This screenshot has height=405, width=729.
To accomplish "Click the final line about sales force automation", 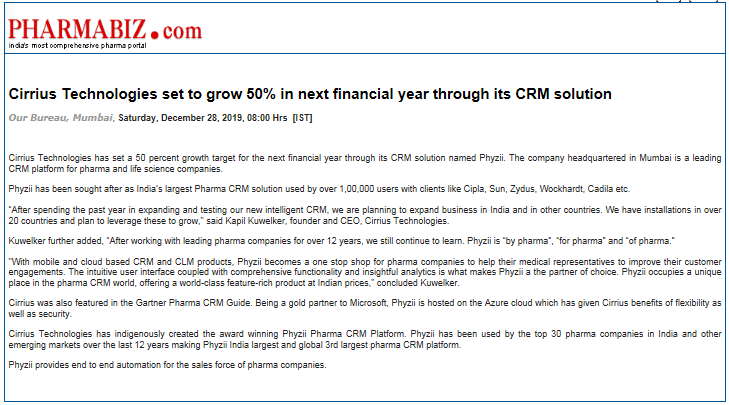I will pyautogui.click(x=167, y=365).
